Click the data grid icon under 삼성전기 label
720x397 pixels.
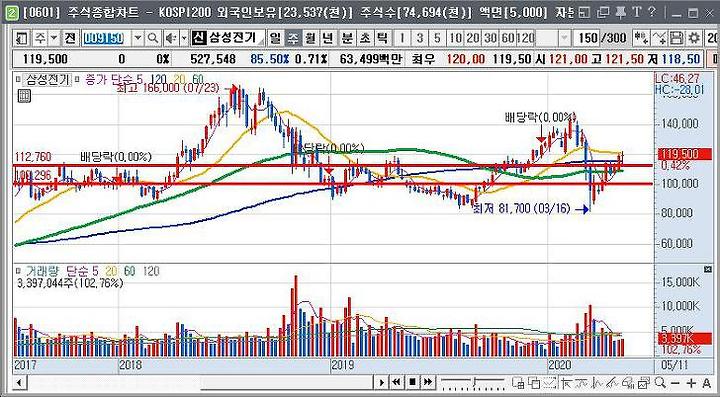(24, 96)
